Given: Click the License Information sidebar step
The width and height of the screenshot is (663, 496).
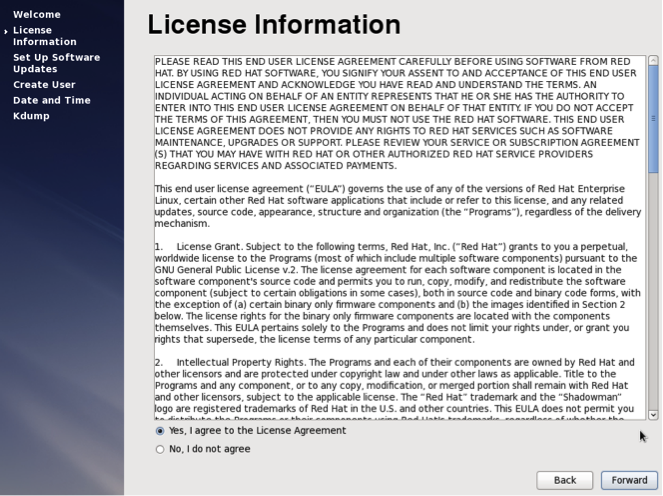Looking at the screenshot, I should tap(45, 36).
